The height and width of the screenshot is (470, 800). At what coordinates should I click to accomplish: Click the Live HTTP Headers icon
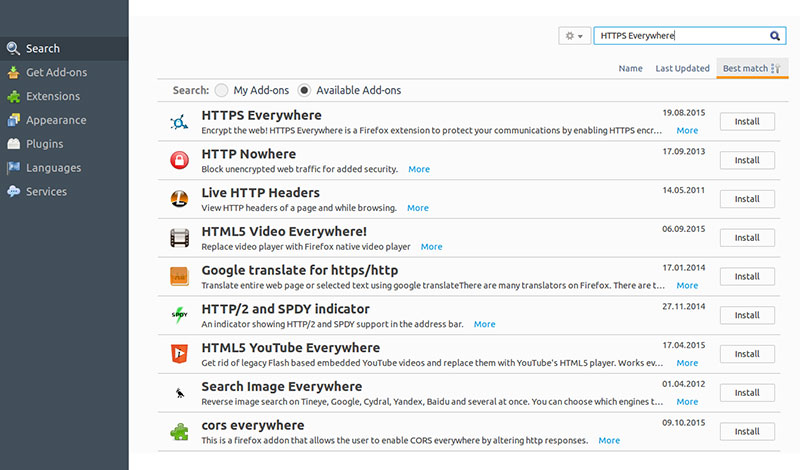tap(179, 199)
